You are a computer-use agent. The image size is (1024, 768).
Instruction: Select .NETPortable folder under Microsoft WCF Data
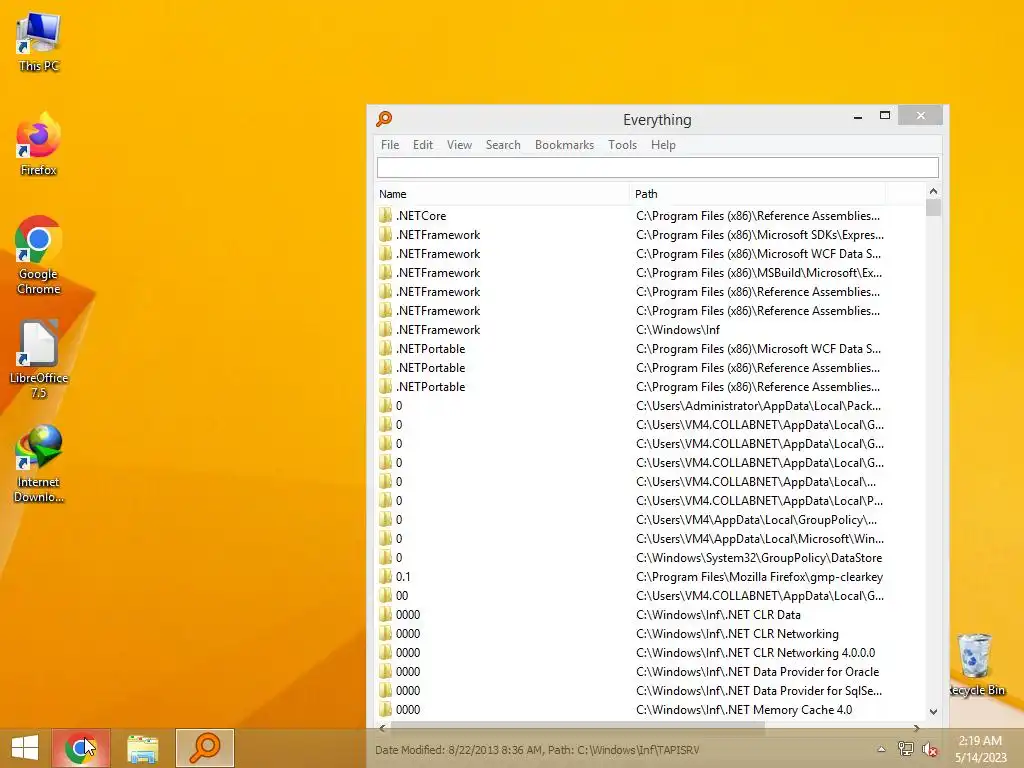(x=650, y=349)
